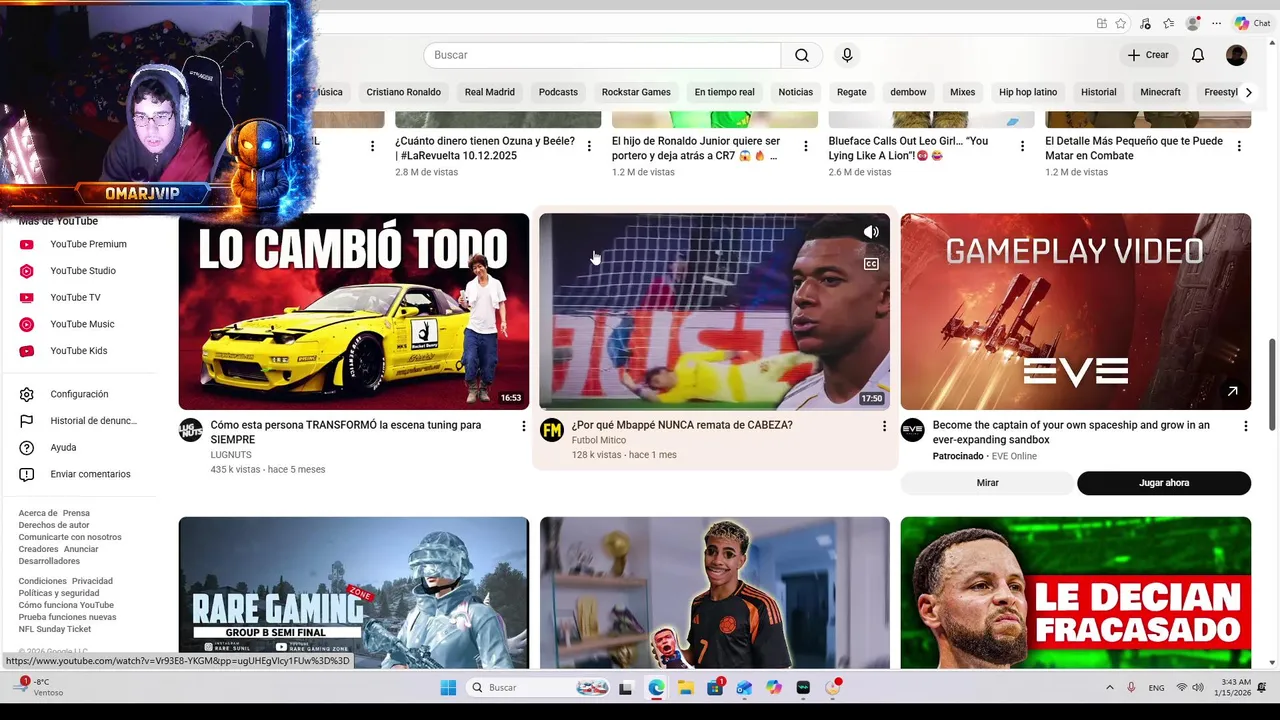Image resolution: width=1280 pixels, height=720 pixels.
Task: Open YouTube Kids in sidebar
Action: (78, 351)
